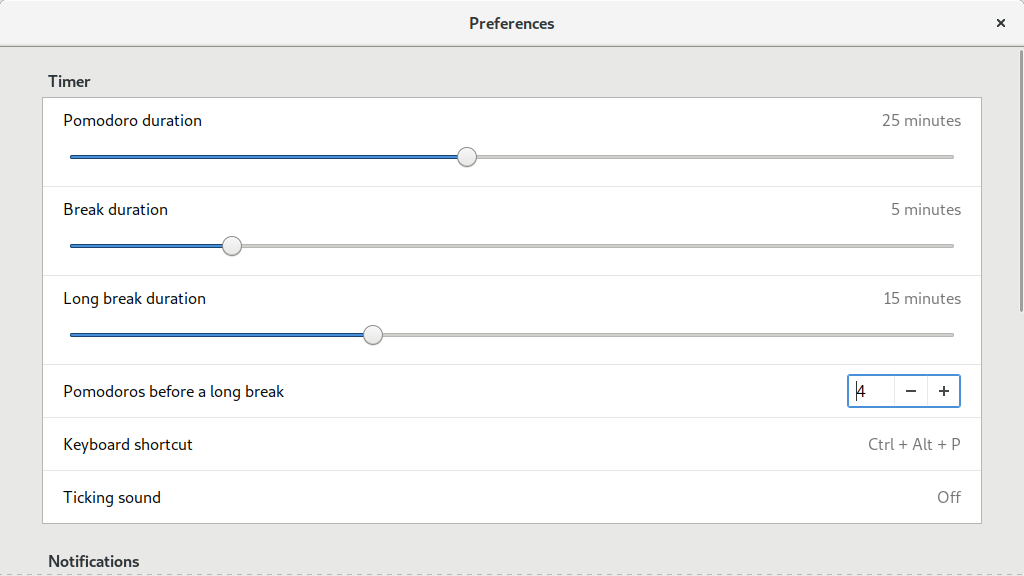The width and height of the screenshot is (1024, 576).
Task: Grab the Break duration slider knob
Action: pos(232,246)
